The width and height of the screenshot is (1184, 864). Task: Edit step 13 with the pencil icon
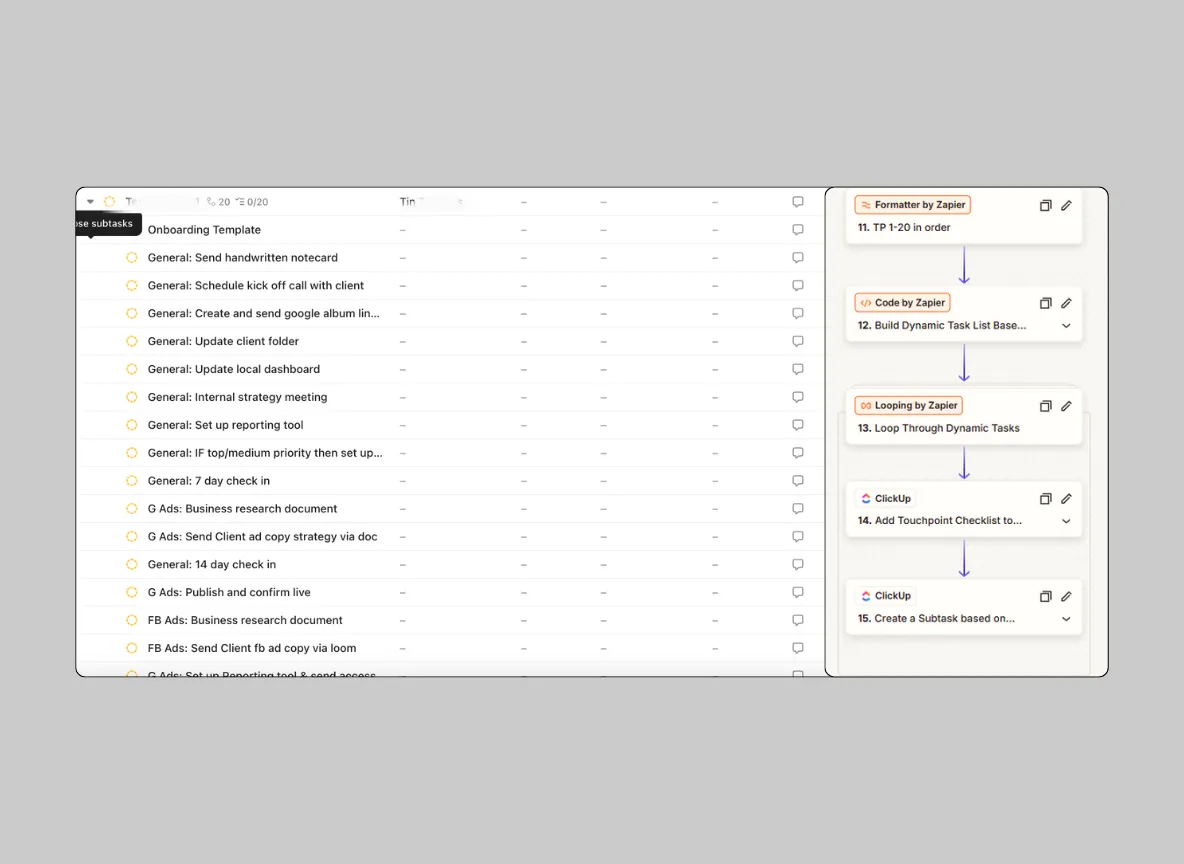click(1066, 405)
